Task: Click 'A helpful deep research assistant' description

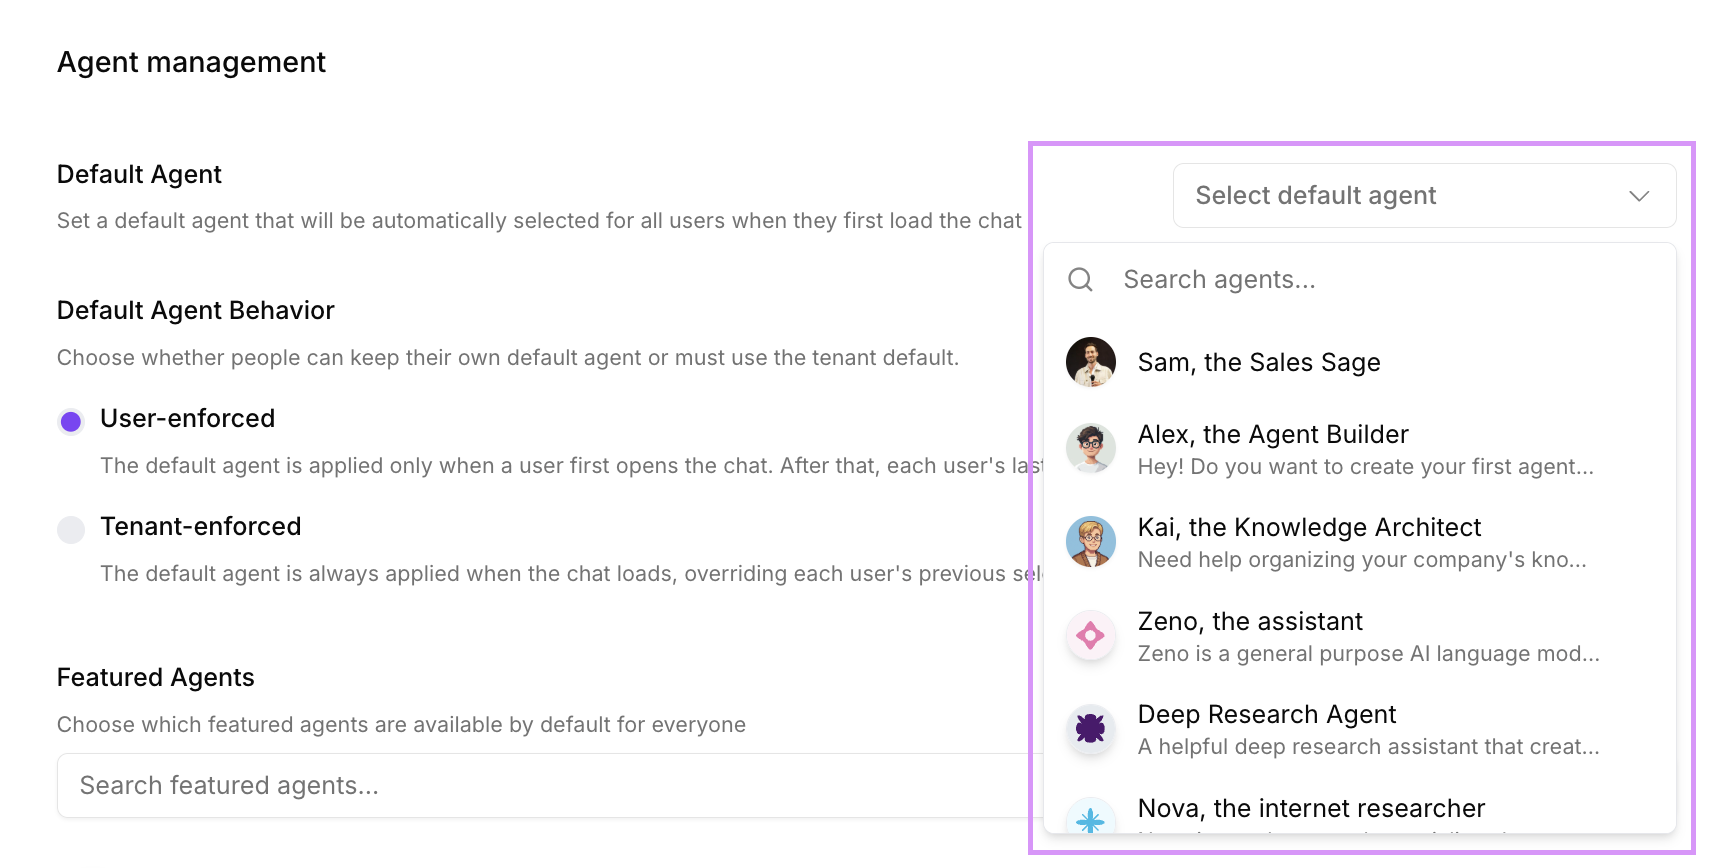Action: coord(1368,747)
